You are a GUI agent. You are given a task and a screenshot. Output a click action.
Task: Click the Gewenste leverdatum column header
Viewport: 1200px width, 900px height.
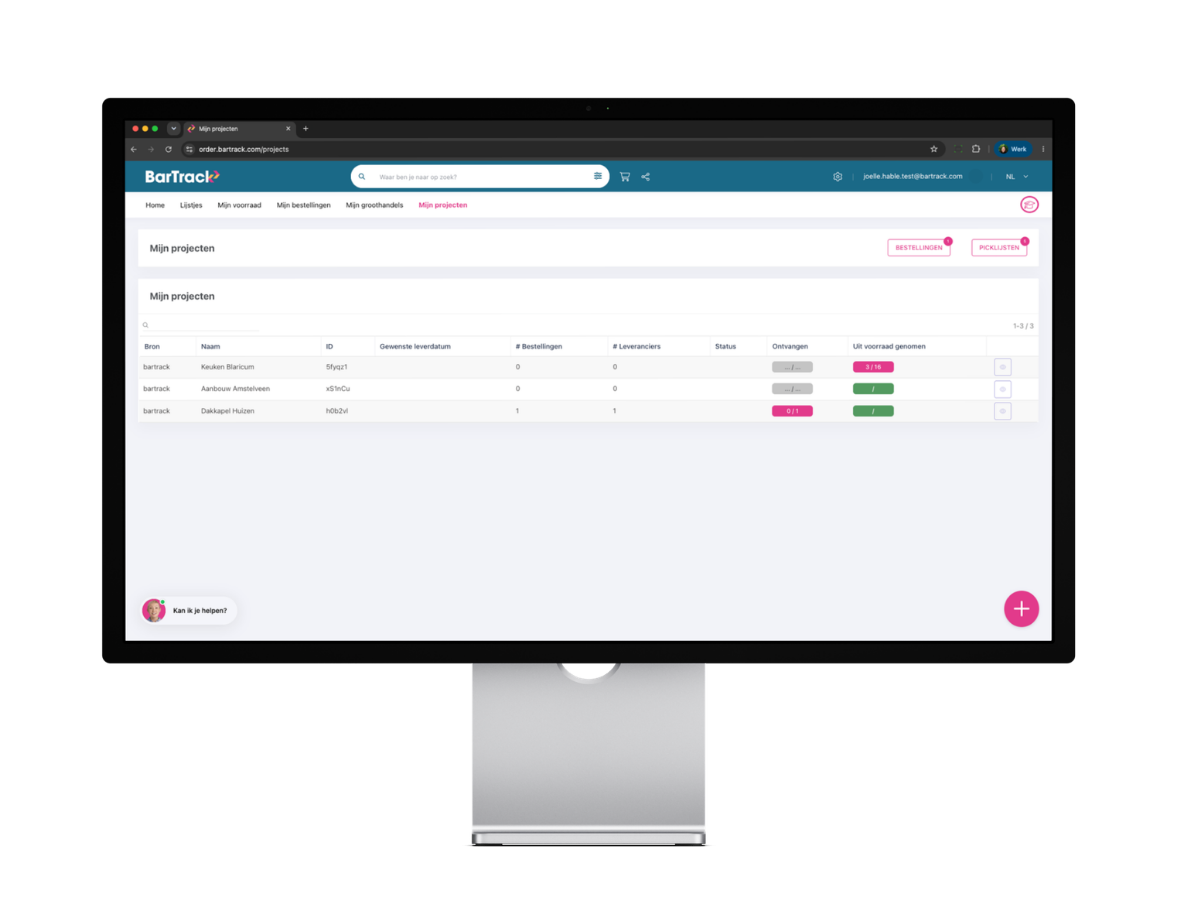pyautogui.click(x=415, y=346)
